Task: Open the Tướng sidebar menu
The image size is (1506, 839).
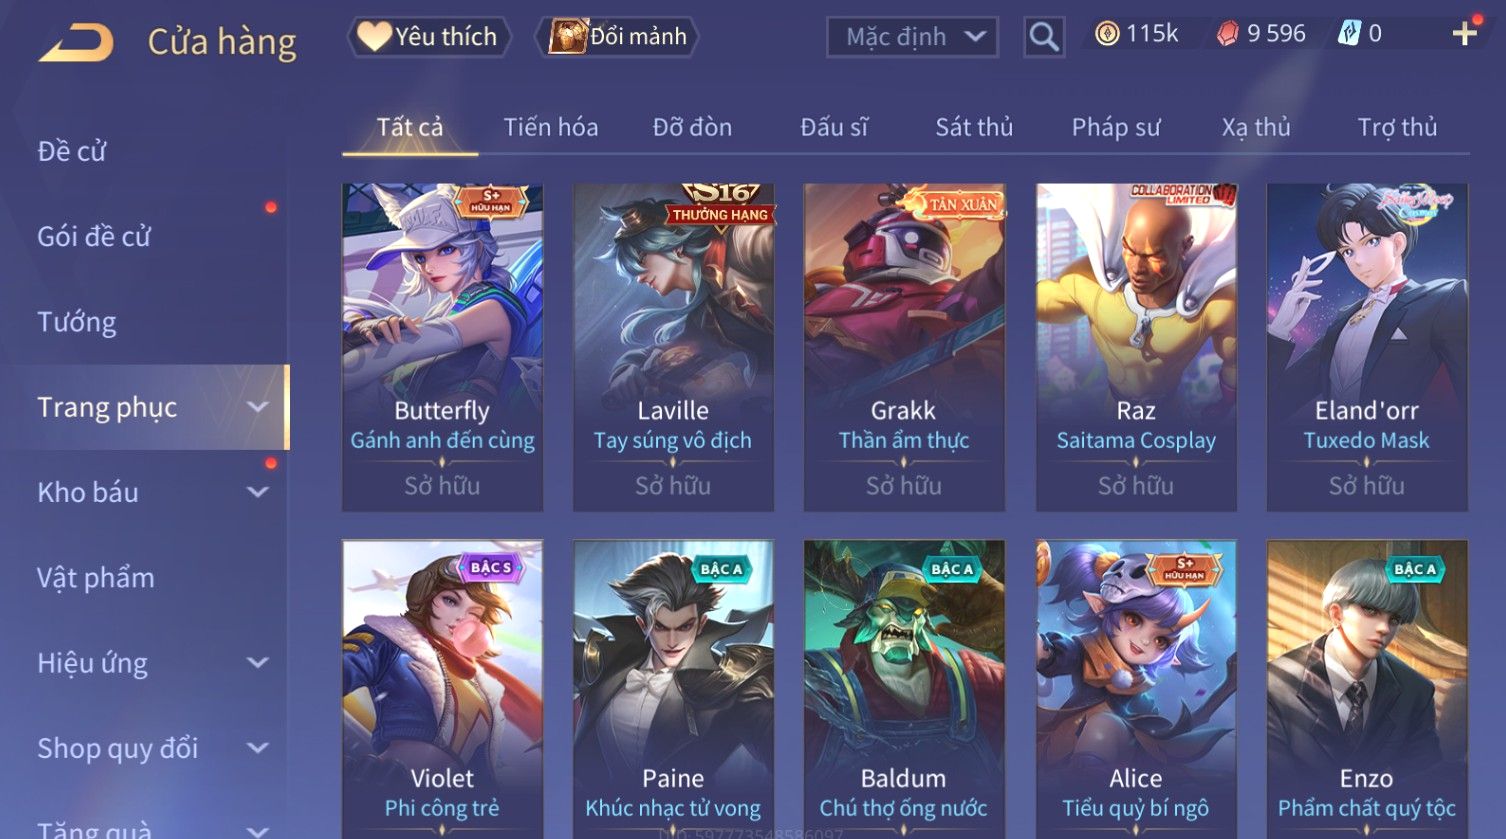Action: [x=77, y=322]
